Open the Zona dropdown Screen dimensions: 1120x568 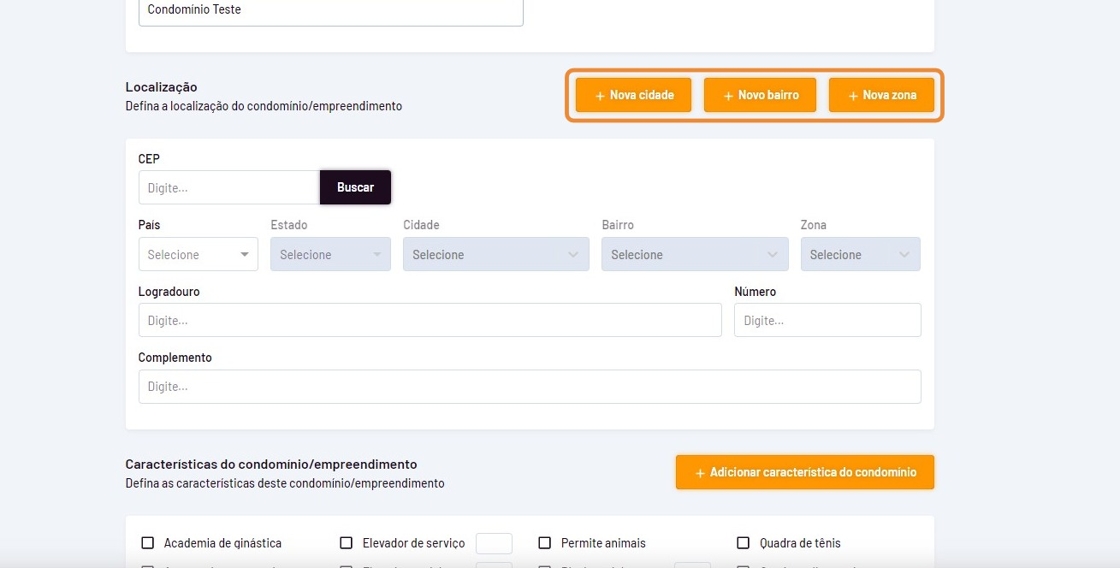click(860, 255)
